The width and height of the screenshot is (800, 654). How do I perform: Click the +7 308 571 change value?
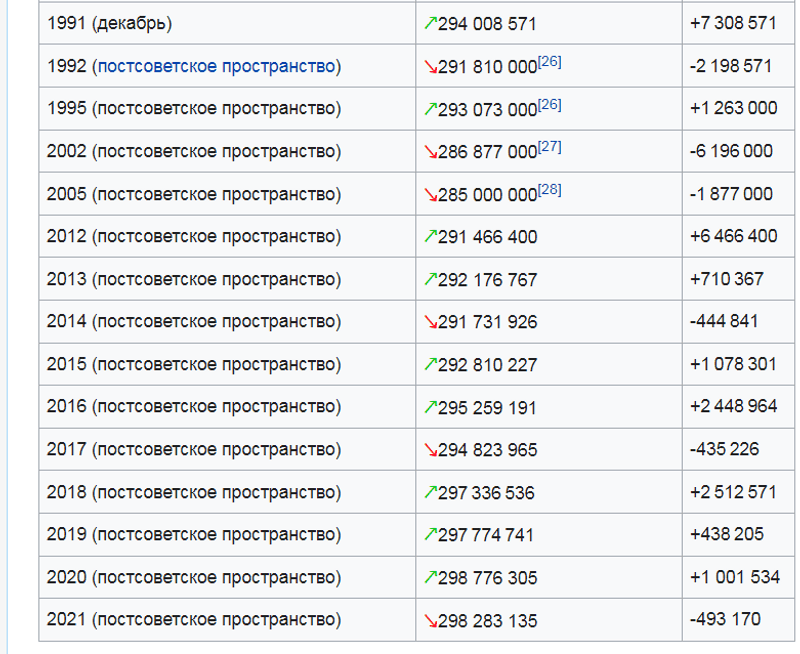click(733, 23)
